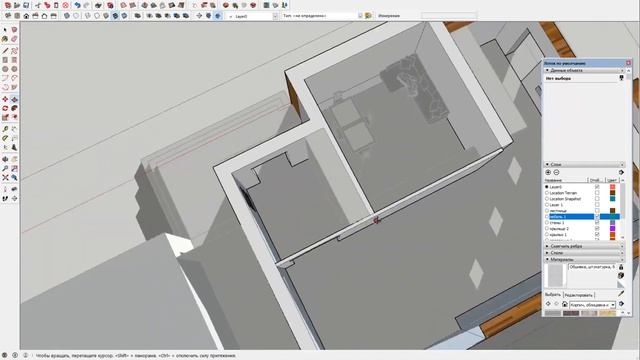The width and height of the screenshot is (640, 360).
Task: Hide the стены 1 layer
Action: tap(597, 222)
